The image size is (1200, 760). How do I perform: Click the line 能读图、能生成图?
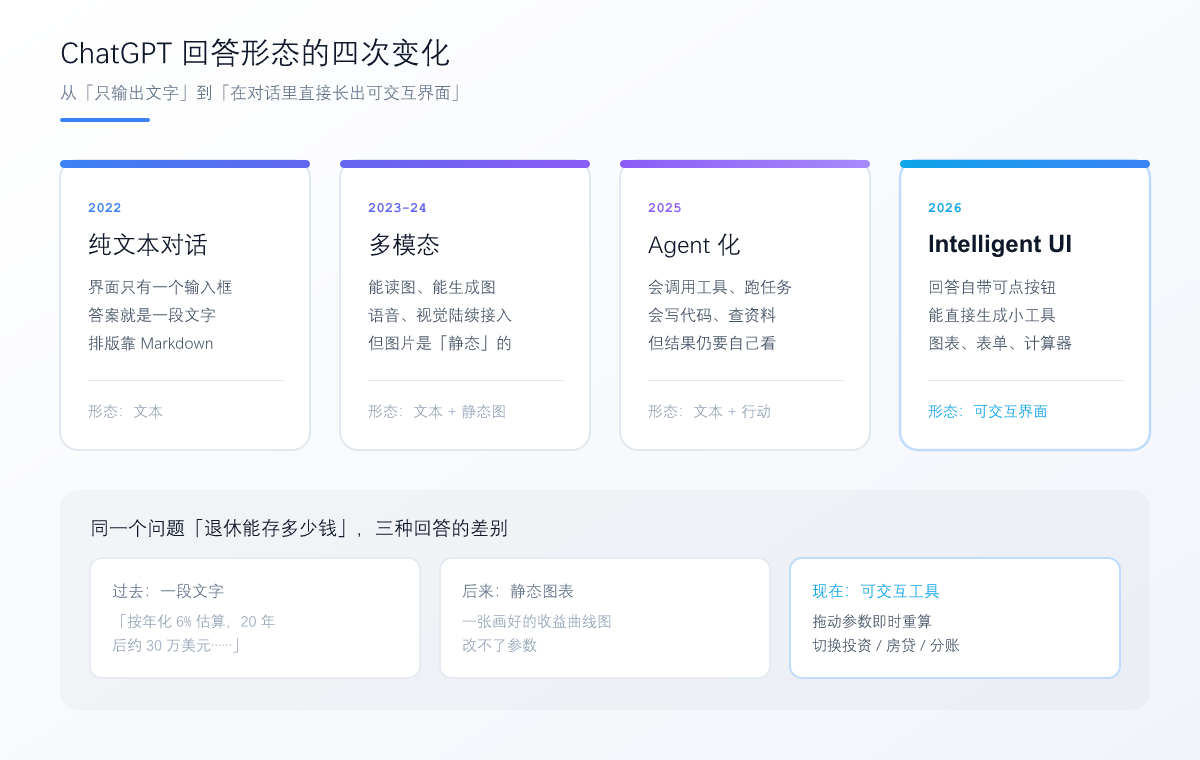pos(432,287)
